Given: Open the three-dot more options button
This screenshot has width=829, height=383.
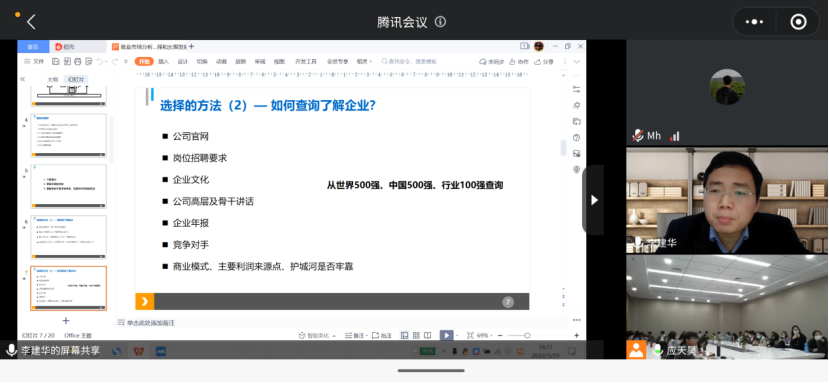Looking at the screenshot, I should pos(754,22).
